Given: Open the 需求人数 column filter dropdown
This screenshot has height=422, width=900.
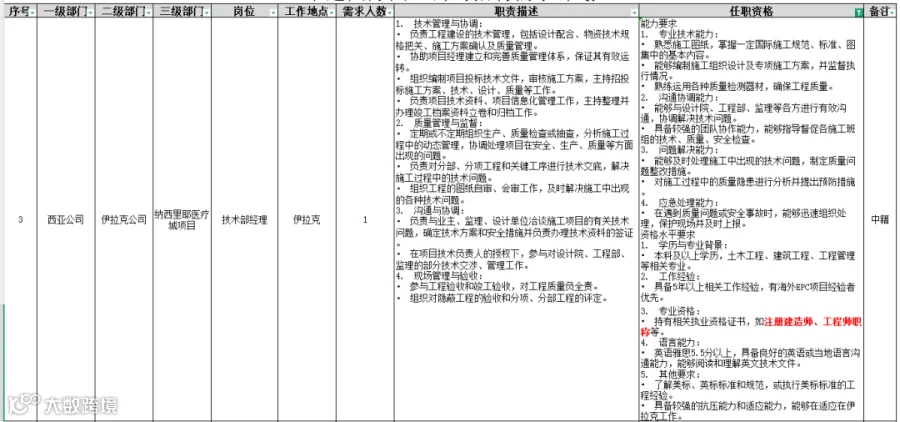Looking at the screenshot, I should point(389,13).
